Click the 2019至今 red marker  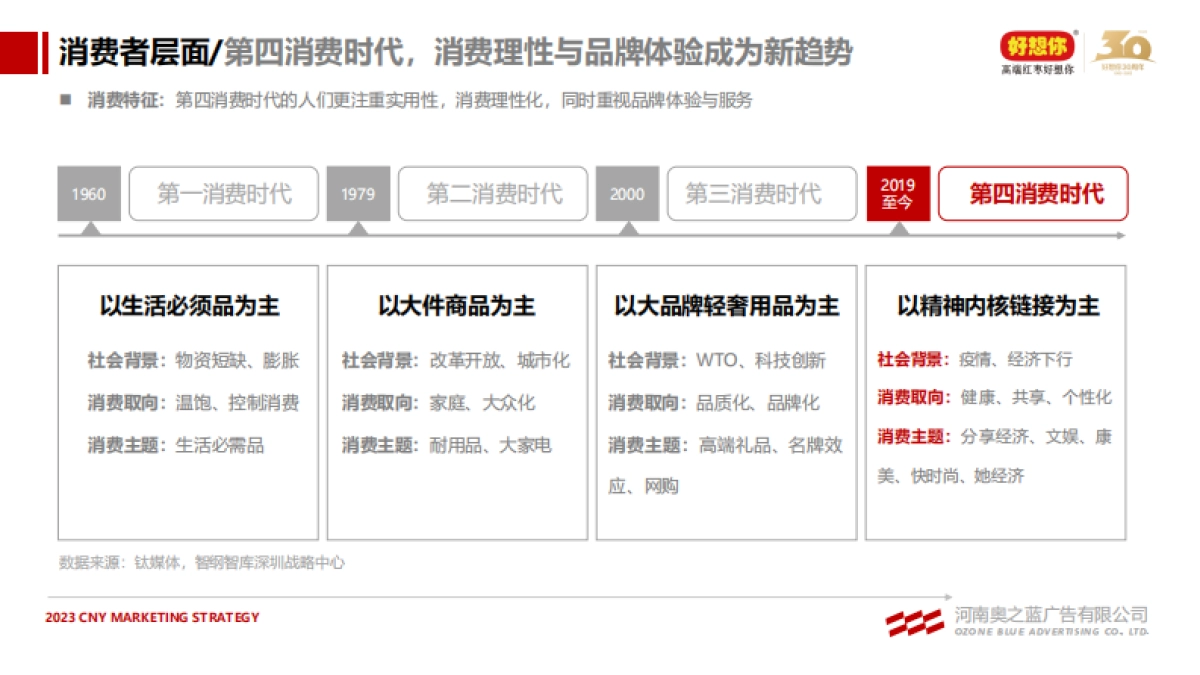tap(898, 194)
